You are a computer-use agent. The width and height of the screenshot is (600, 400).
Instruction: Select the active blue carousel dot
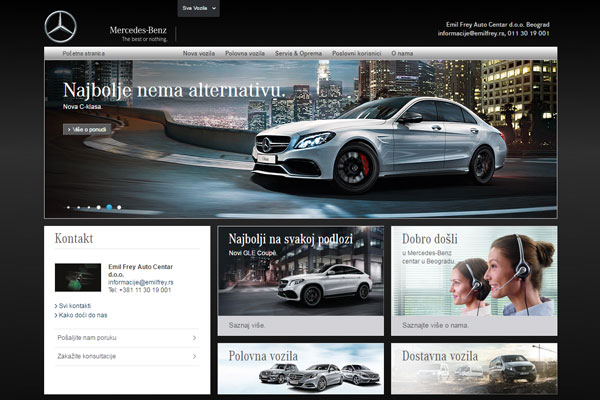109,207
